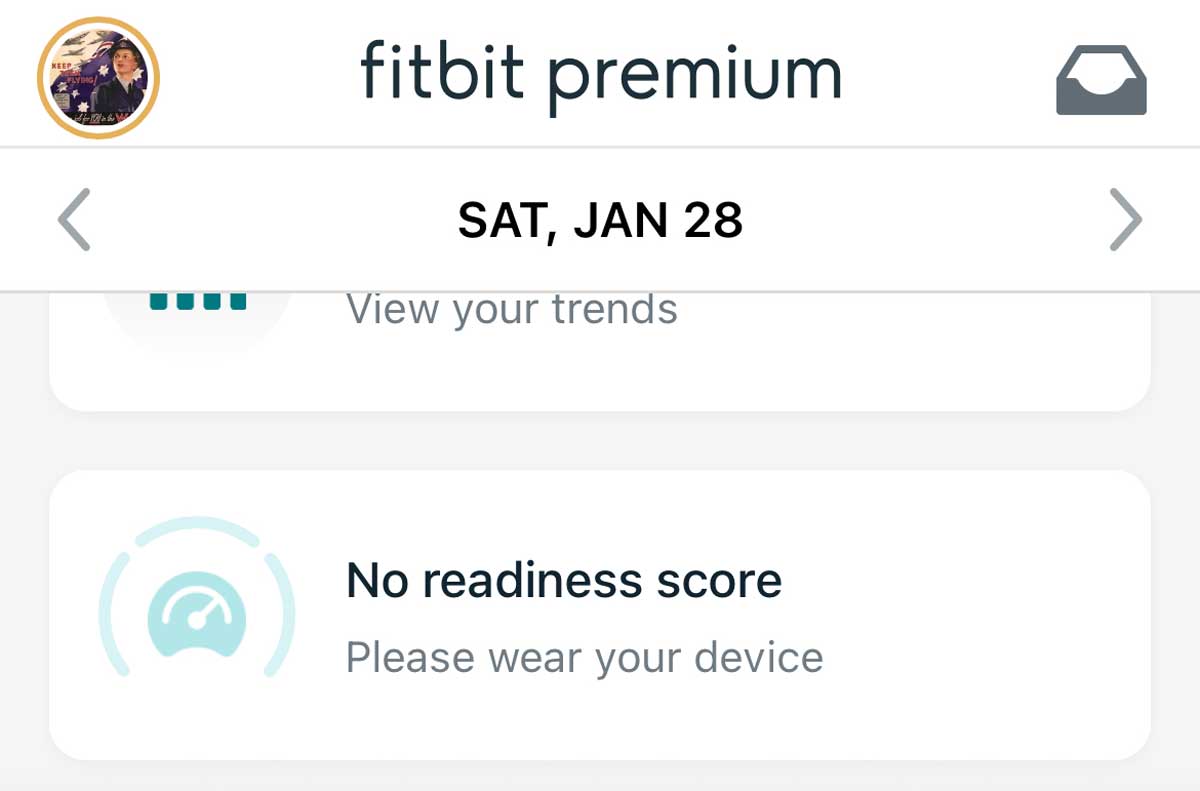Click the "SAT, JAN 28" date label
1200x791 pixels.
(x=600, y=220)
